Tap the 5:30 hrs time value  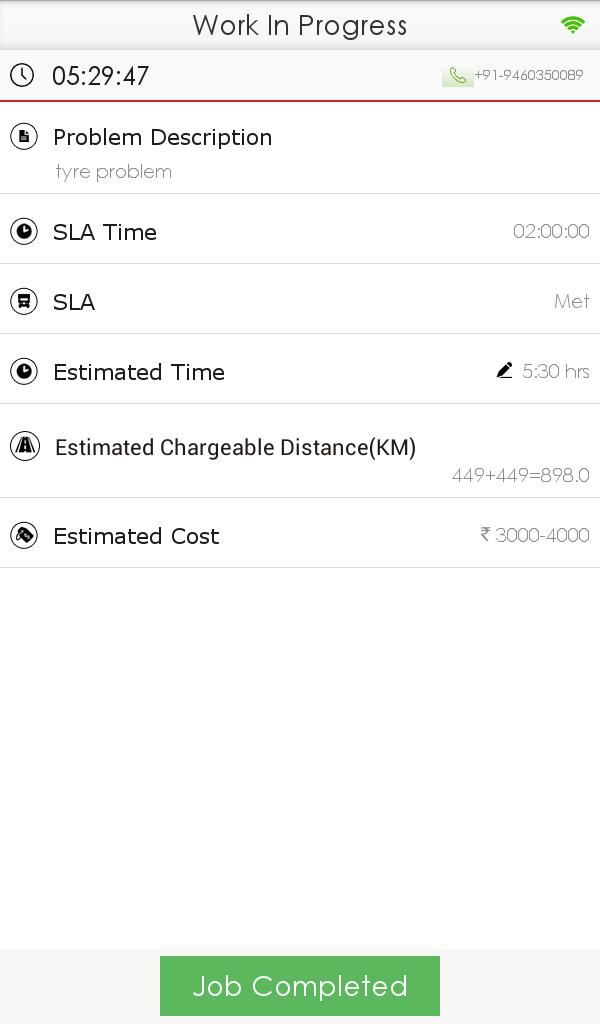[556, 372]
